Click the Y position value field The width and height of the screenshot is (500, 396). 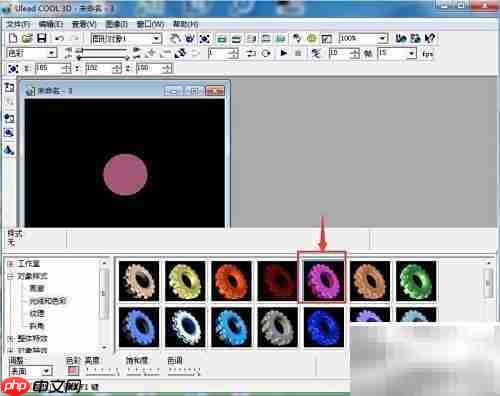pyautogui.click(x=103, y=68)
